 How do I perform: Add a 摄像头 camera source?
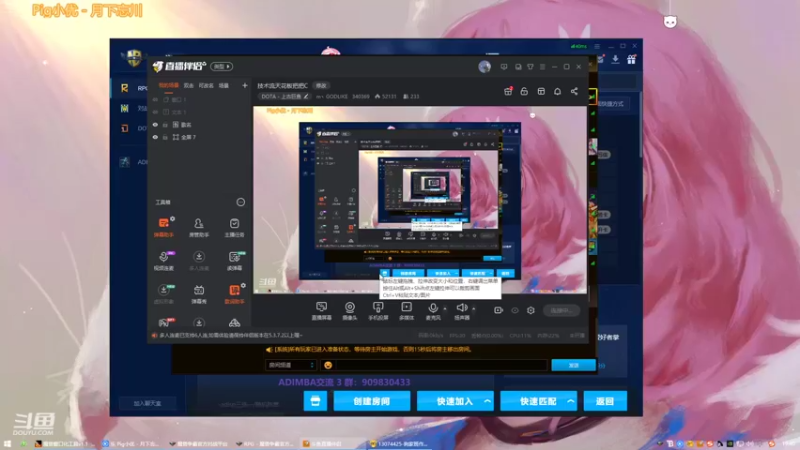349,310
